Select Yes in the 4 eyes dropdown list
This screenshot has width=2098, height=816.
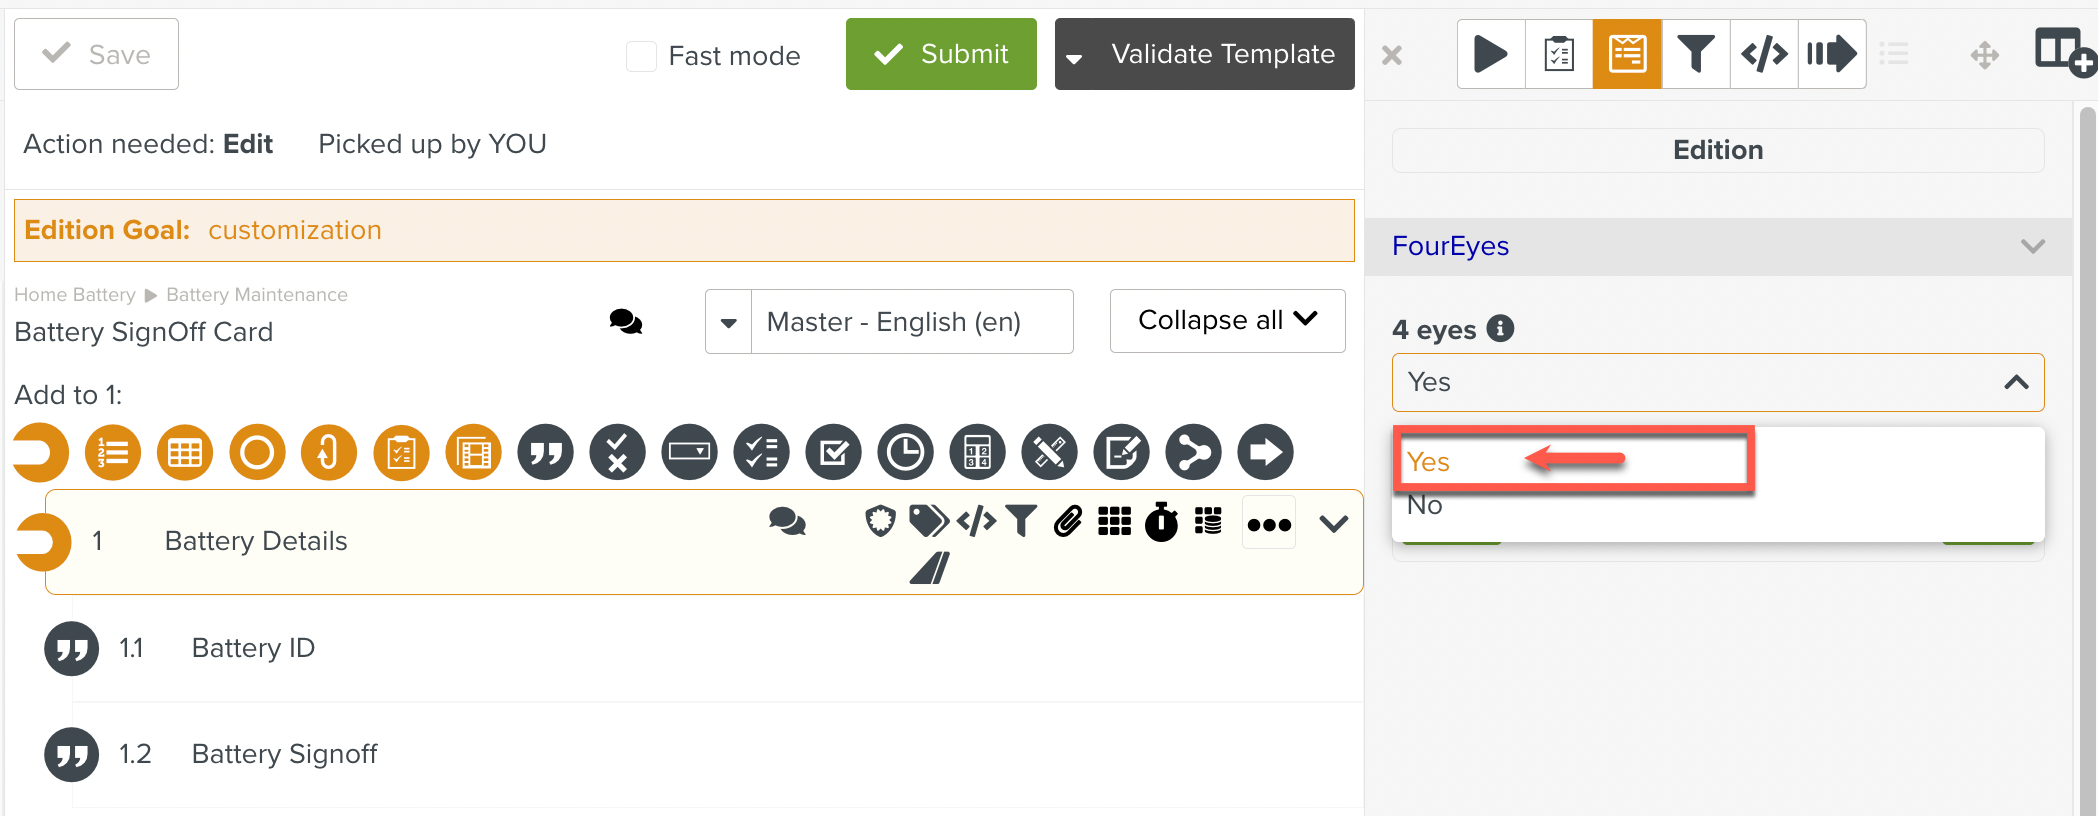[1429, 462]
